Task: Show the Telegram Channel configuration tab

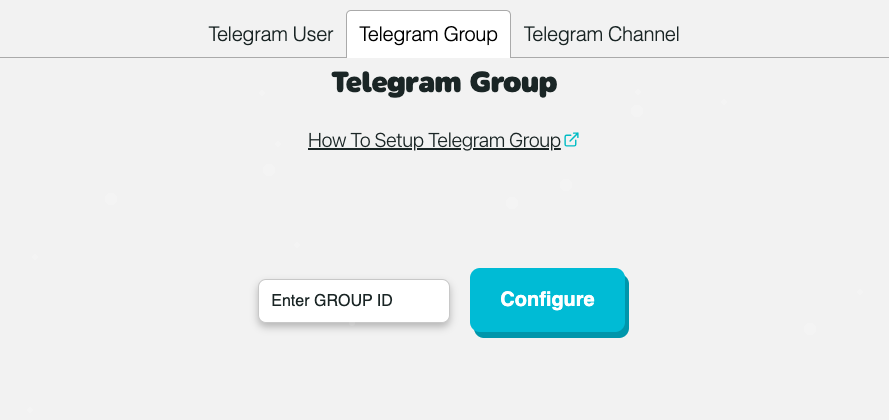Action: tap(601, 34)
